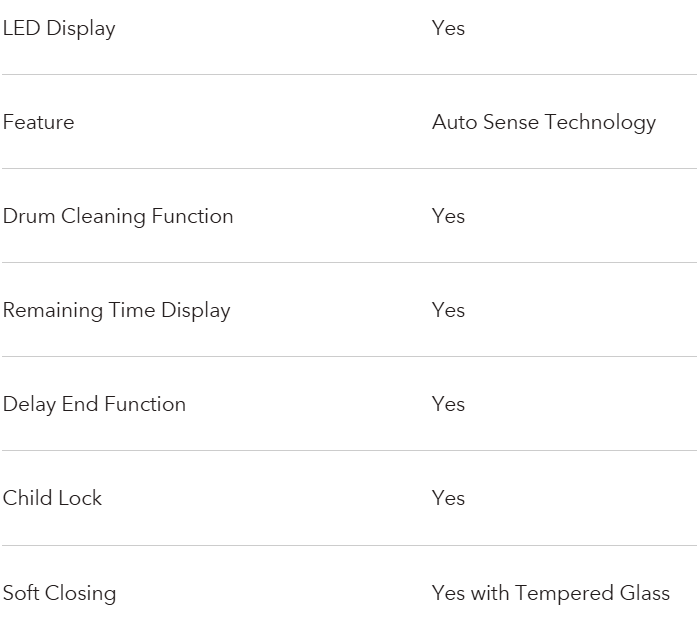
Task: Click the word Remaining in the table
Action: pyautogui.click(x=53, y=311)
